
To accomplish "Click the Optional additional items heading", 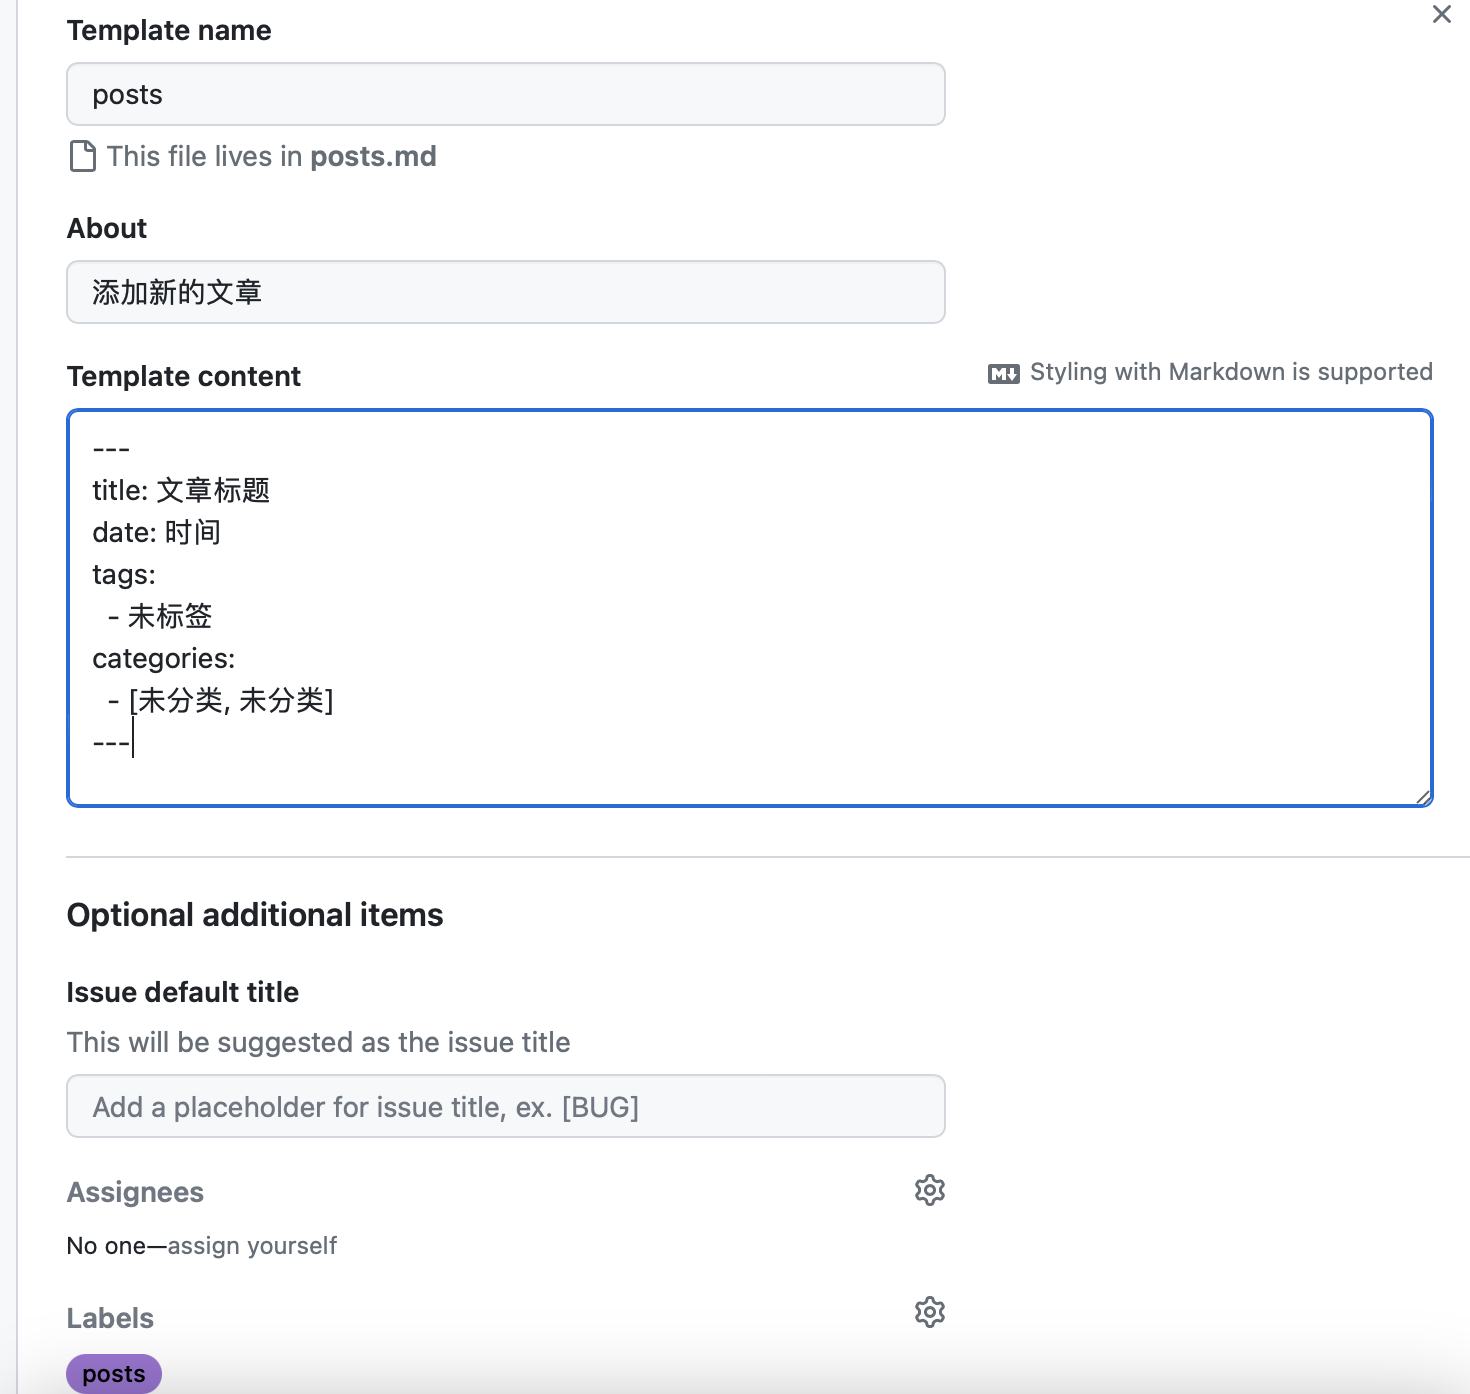I will (x=255, y=914).
